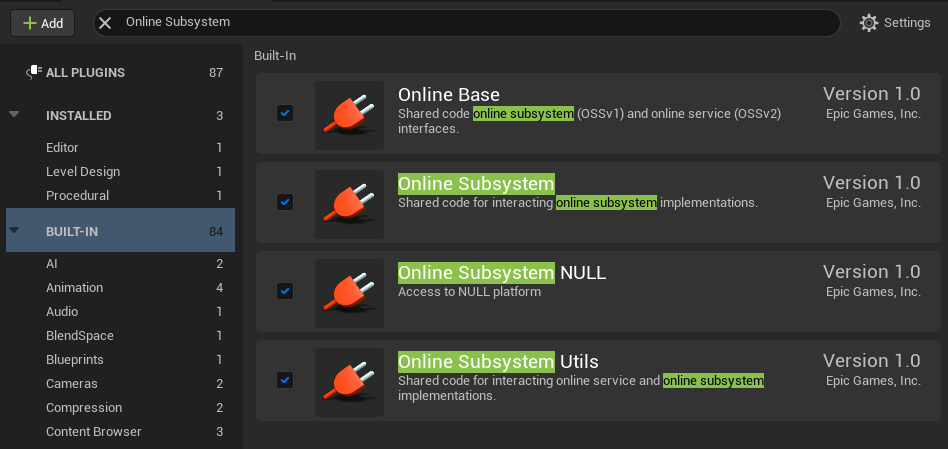948x449 pixels.
Task: Click Epic Games, Inc. on Online Subsystem NULL
Action: [x=874, y=292]
